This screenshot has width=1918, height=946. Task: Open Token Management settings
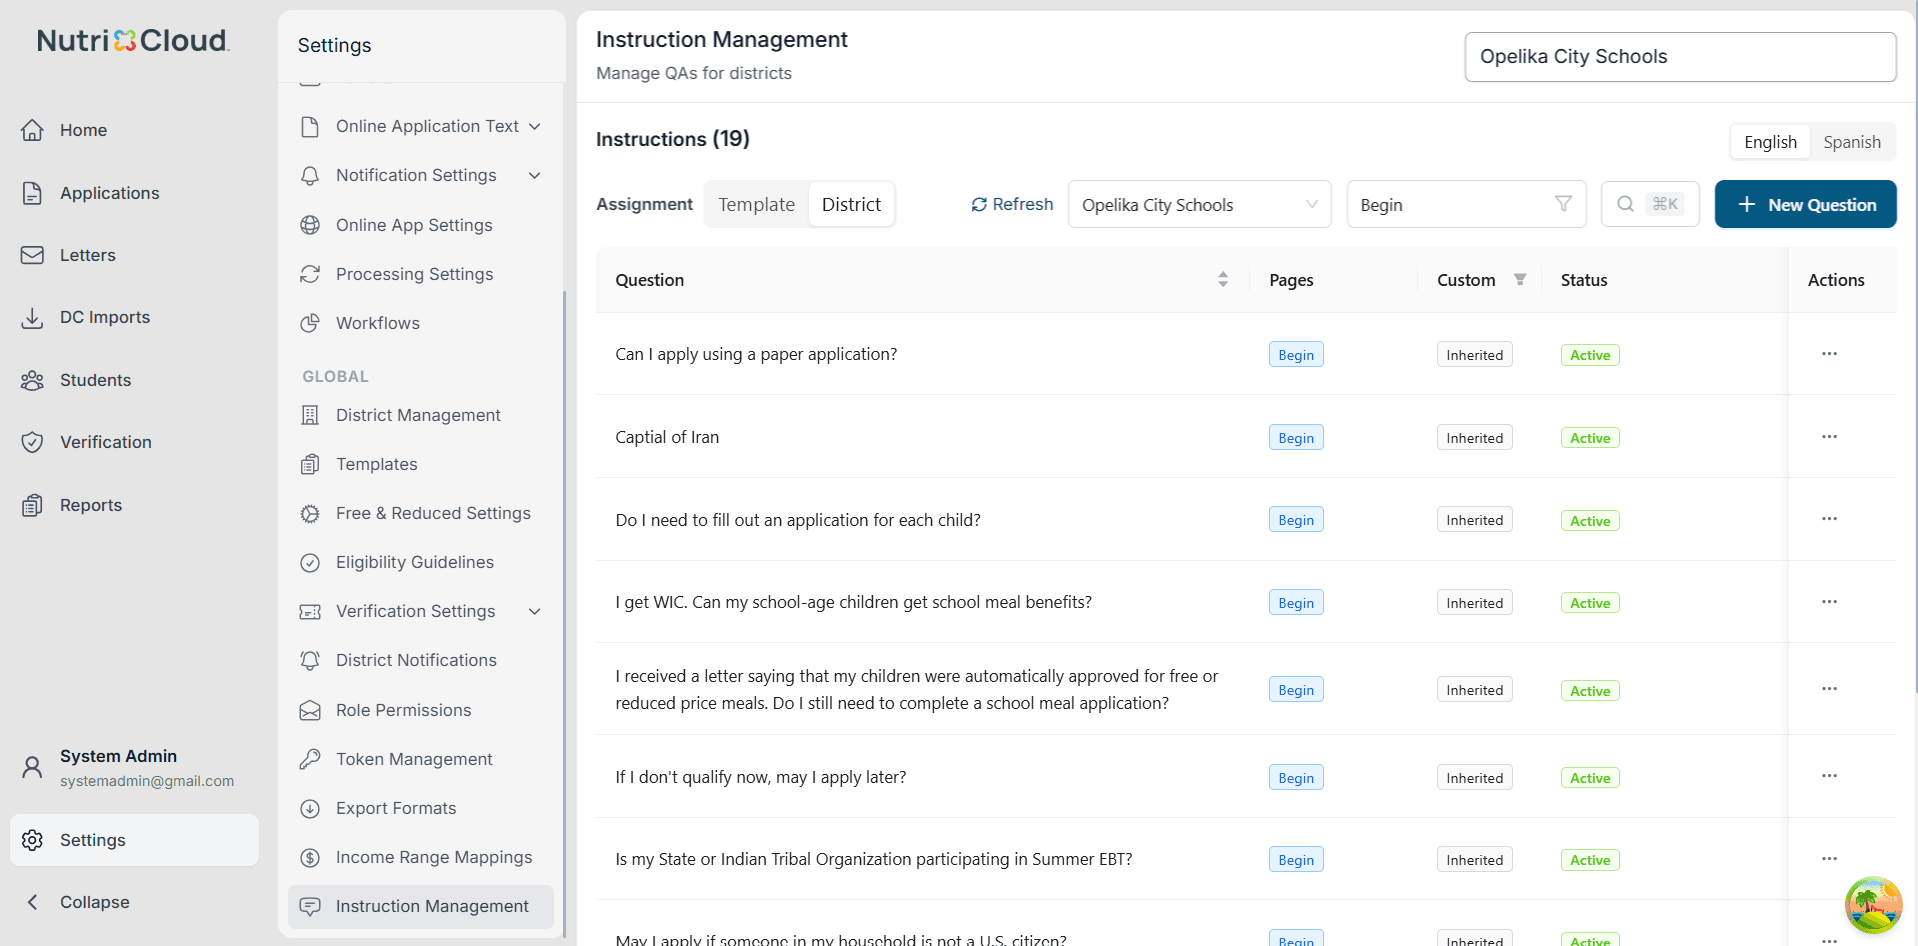coord(414,759)
